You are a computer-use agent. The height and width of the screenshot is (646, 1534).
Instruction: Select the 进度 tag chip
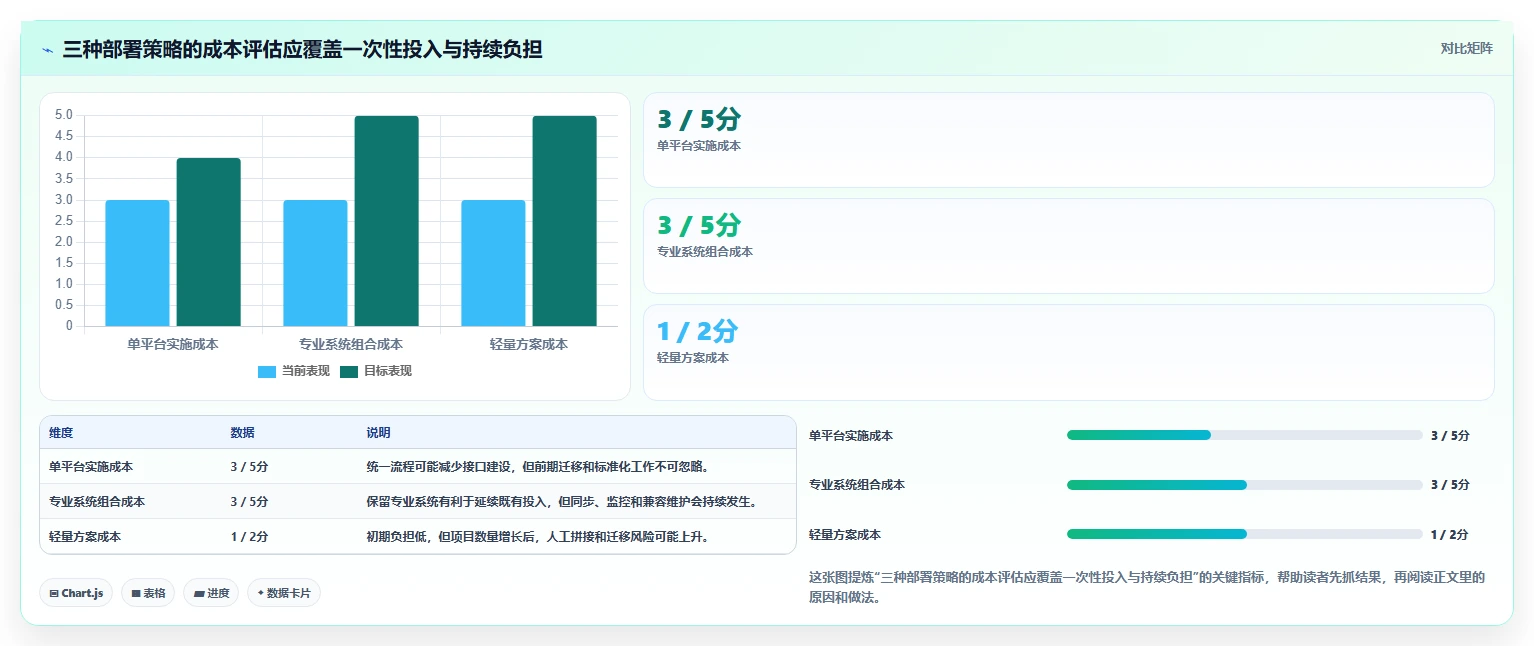point(211,593)
